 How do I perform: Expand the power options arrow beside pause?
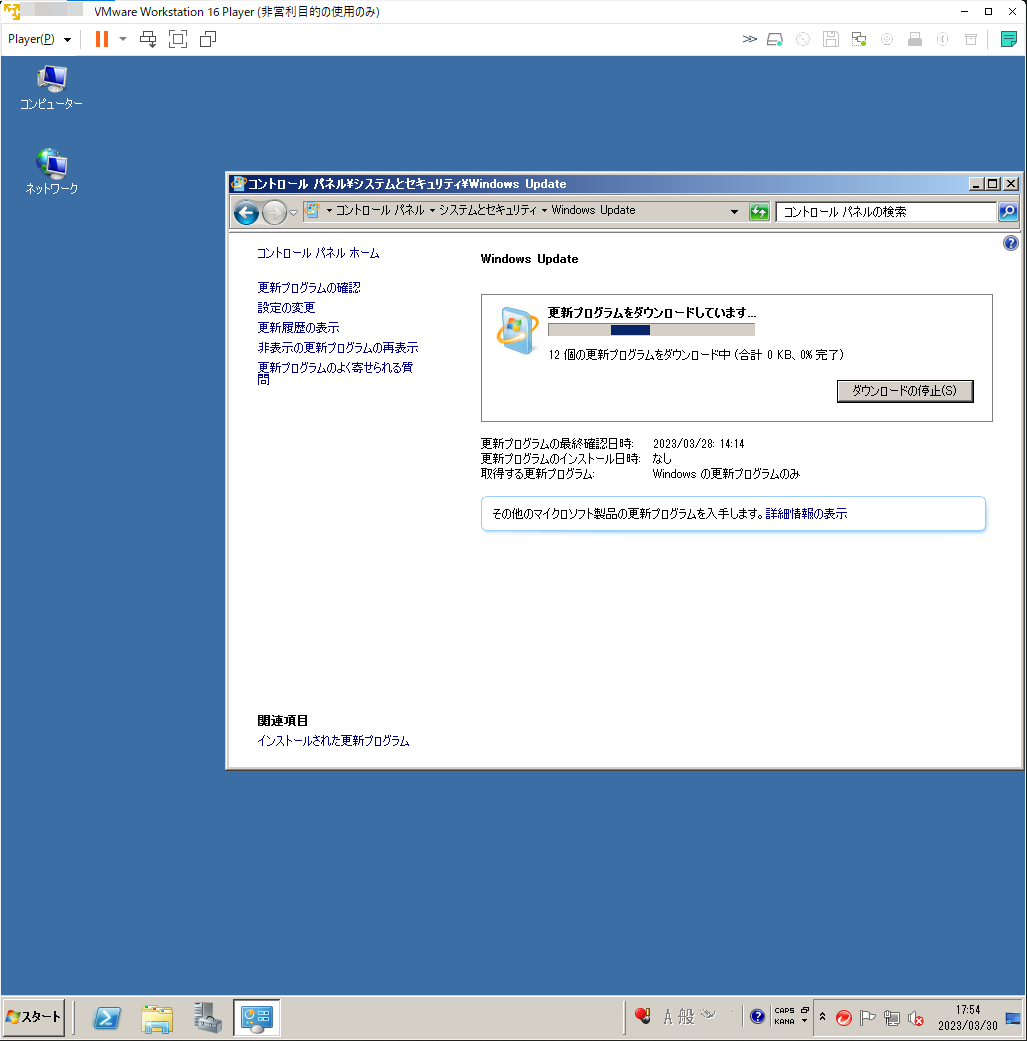[x=123, y=39]
